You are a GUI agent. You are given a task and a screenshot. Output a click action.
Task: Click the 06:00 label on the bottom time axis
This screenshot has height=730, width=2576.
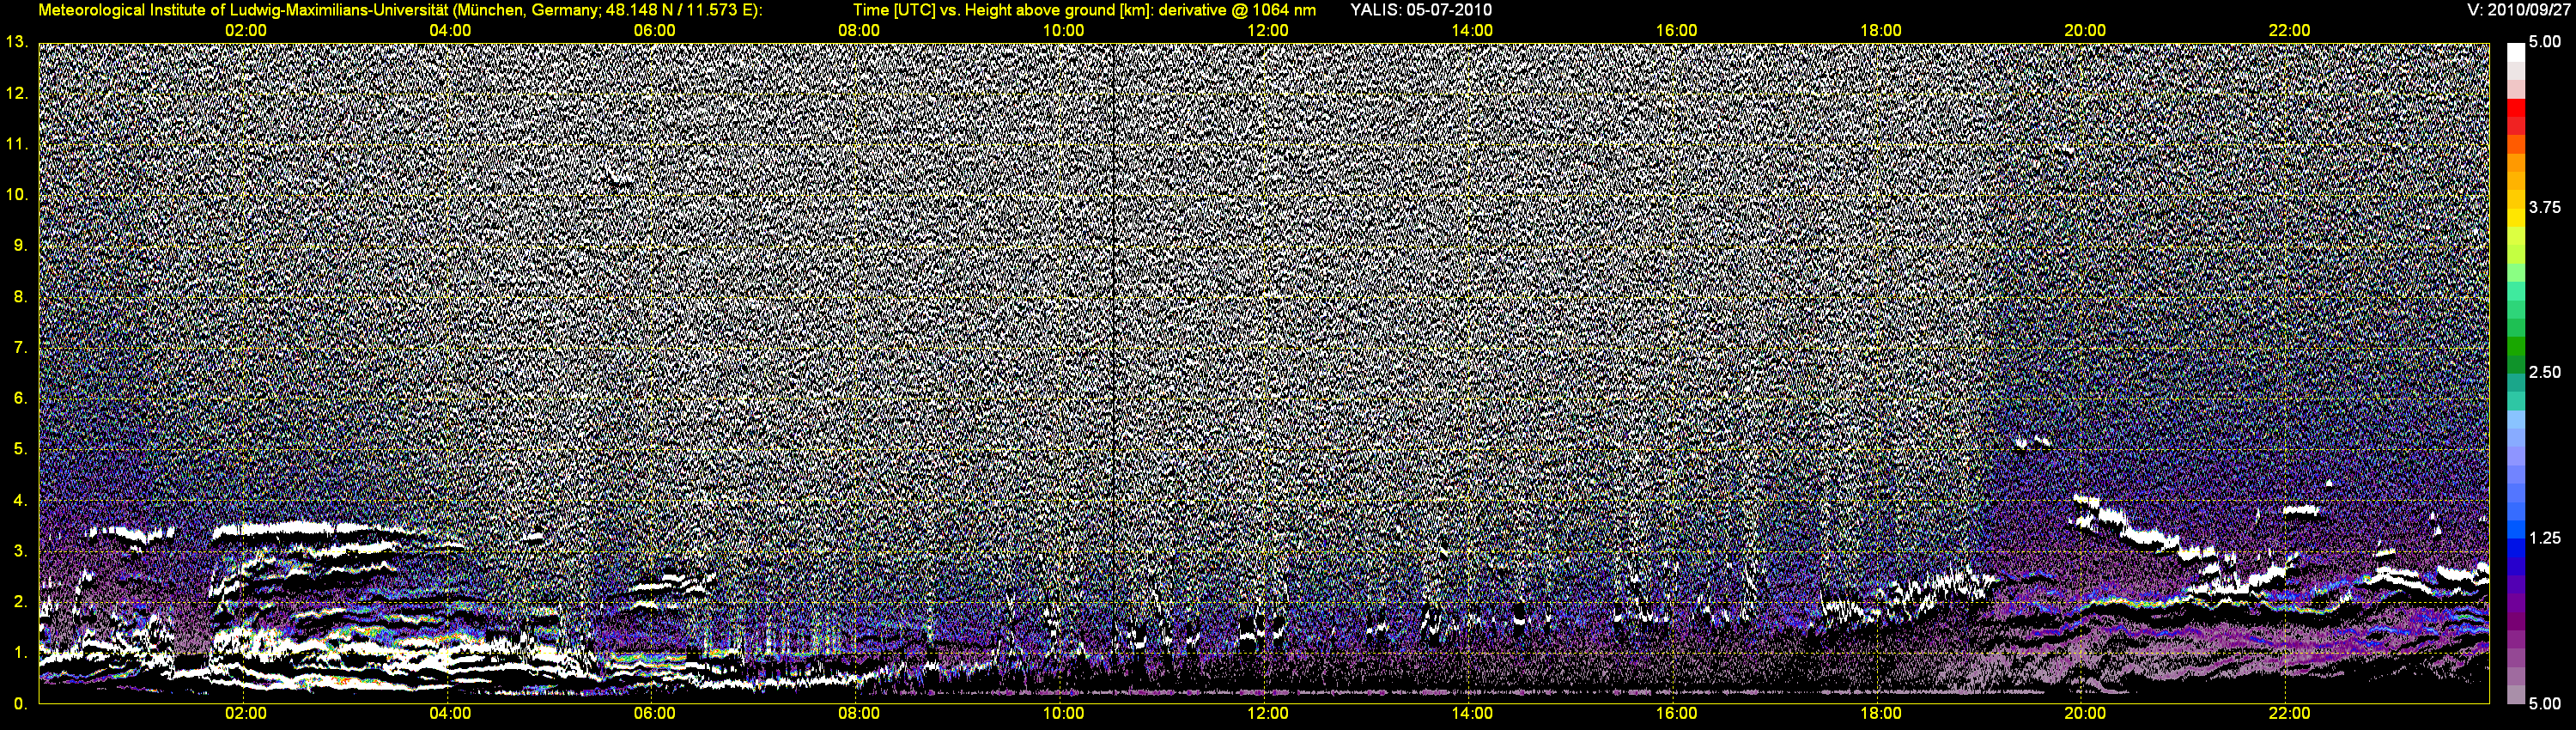[654, 714]
